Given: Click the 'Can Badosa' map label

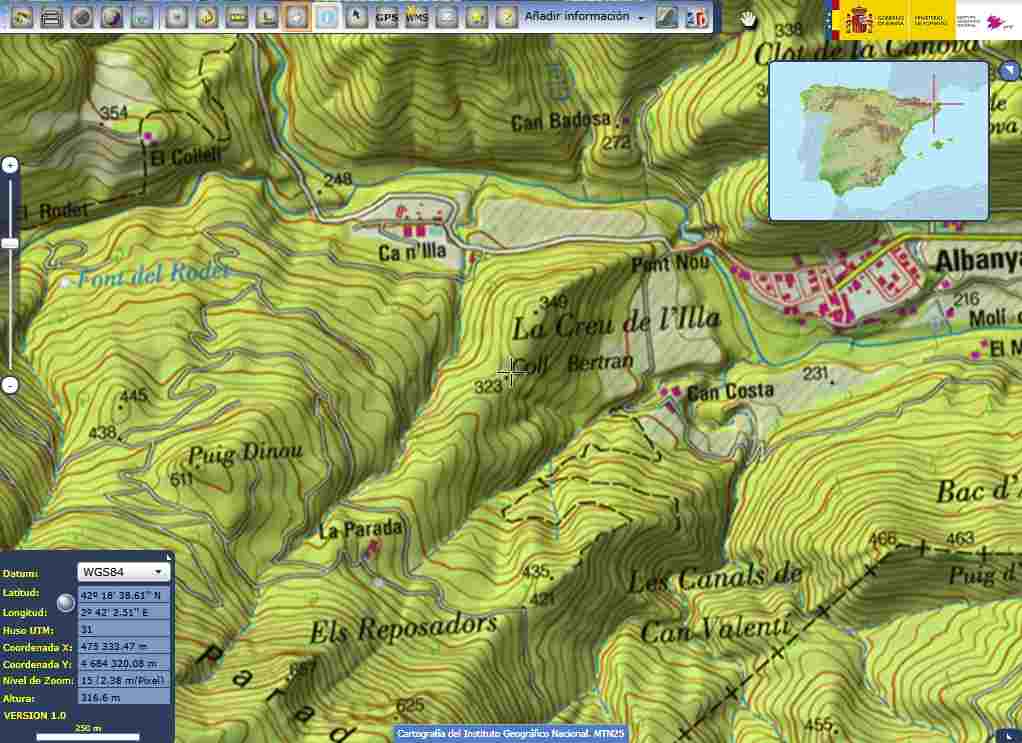Looking at the screenshot, I should click(x=561, y=121).
